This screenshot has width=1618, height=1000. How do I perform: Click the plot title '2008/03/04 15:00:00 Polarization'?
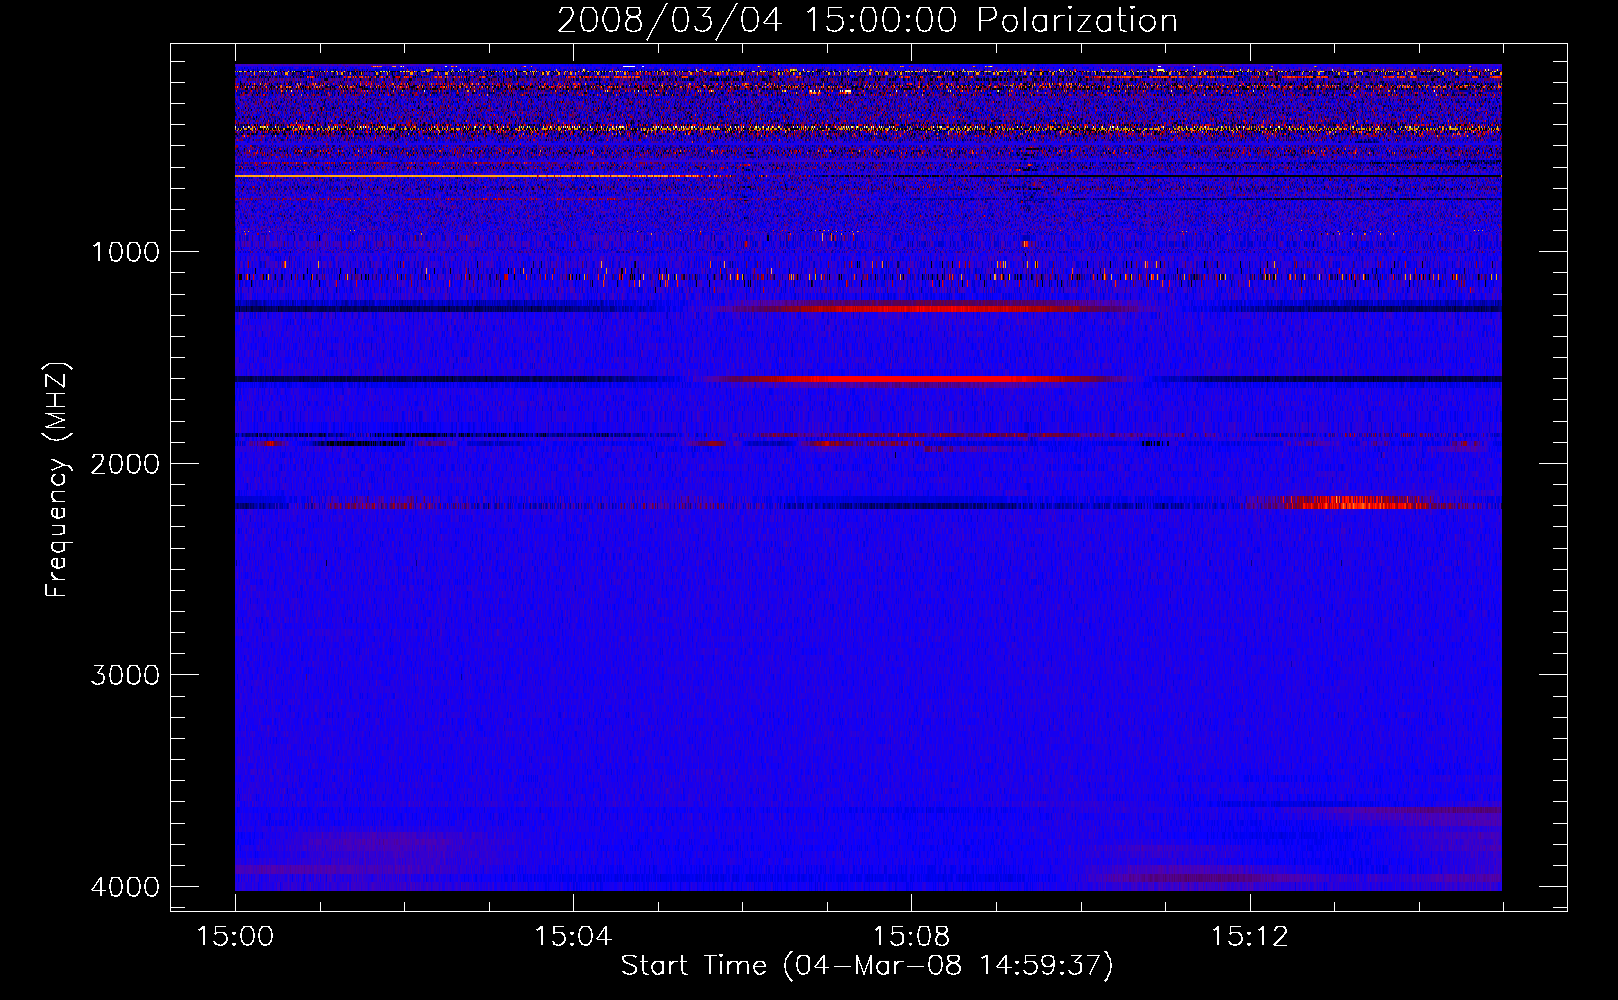pyautogui.click(x=867, y=20)
